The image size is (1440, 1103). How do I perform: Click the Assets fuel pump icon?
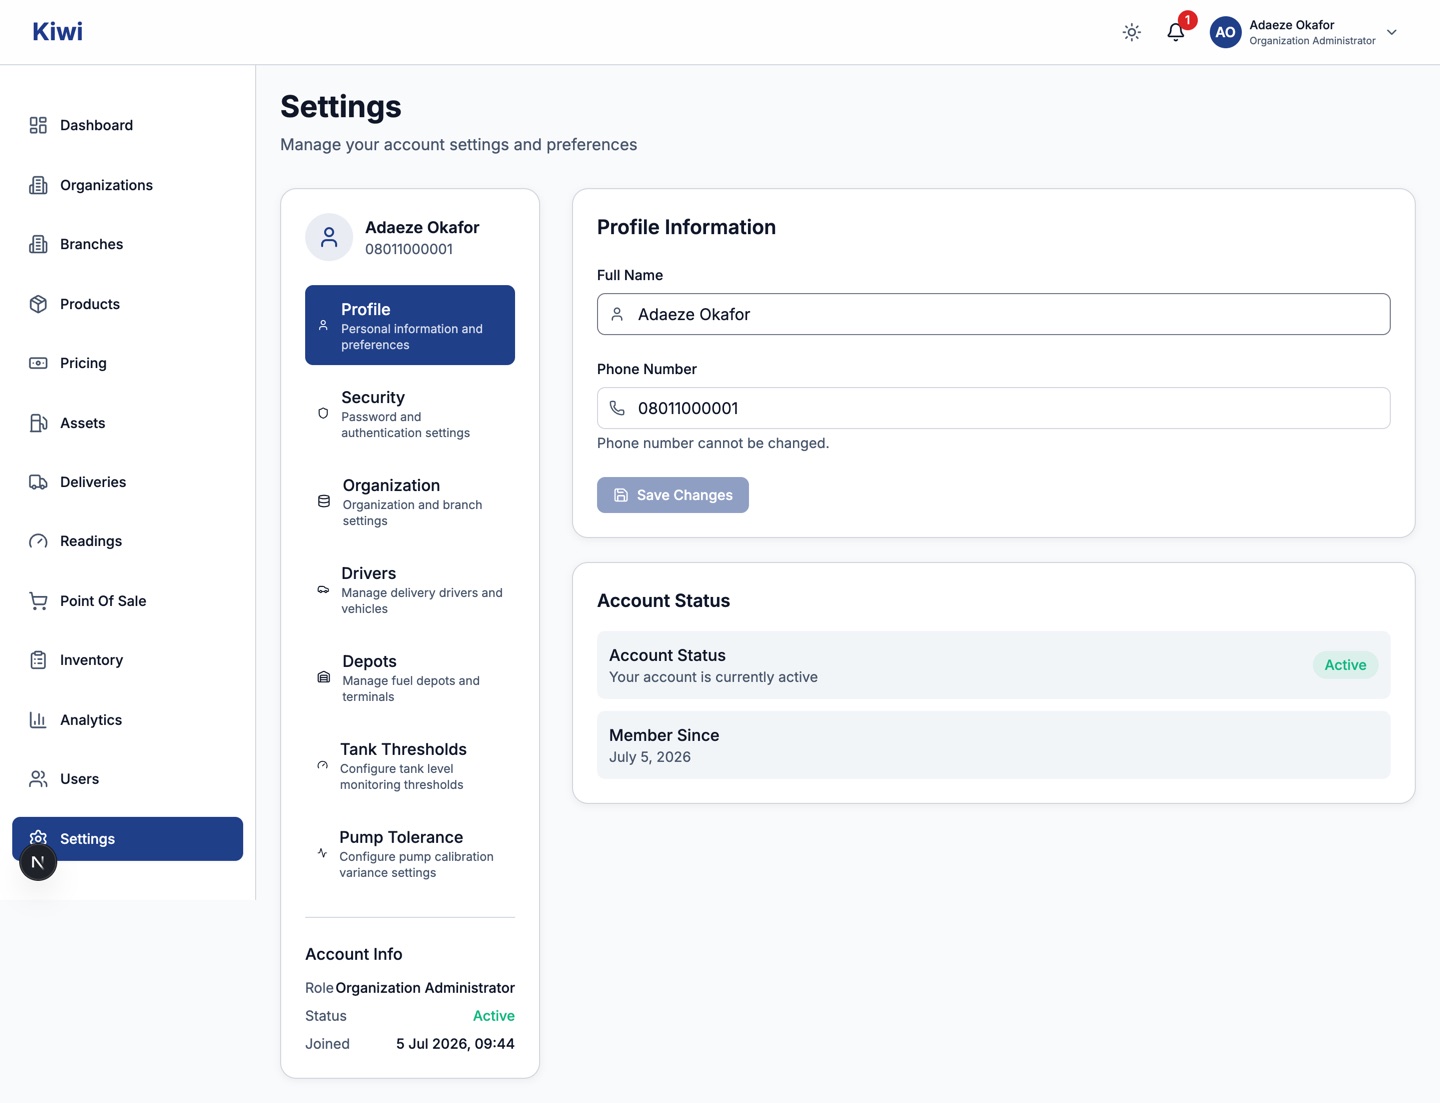pos(38,423)
